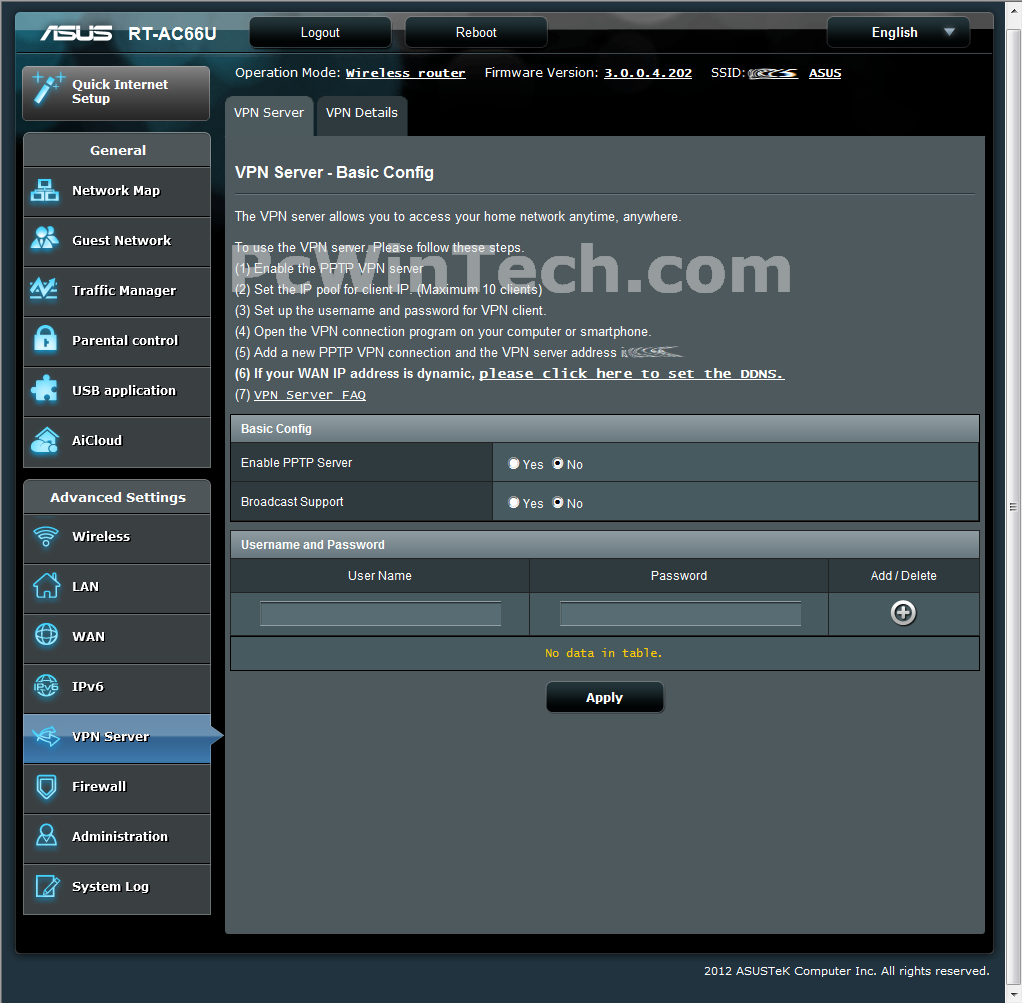
Task: Select the Firewall shield icon
Action: point(46,787)
